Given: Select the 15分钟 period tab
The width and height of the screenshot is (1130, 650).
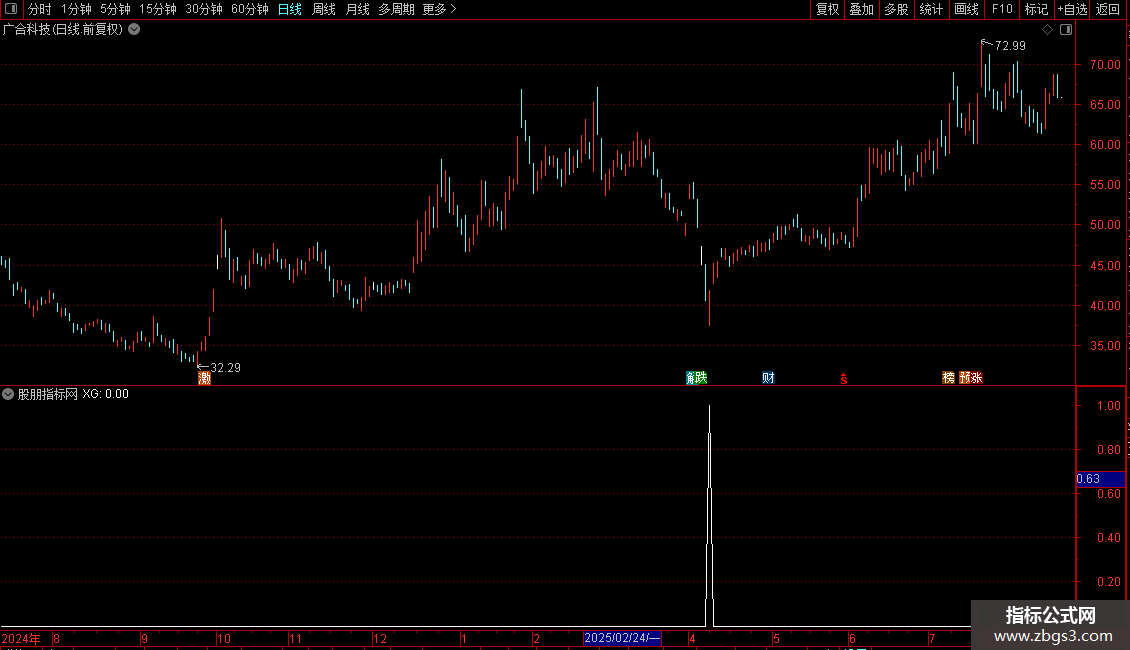Looking at the screenshot, I should [158, 9].
